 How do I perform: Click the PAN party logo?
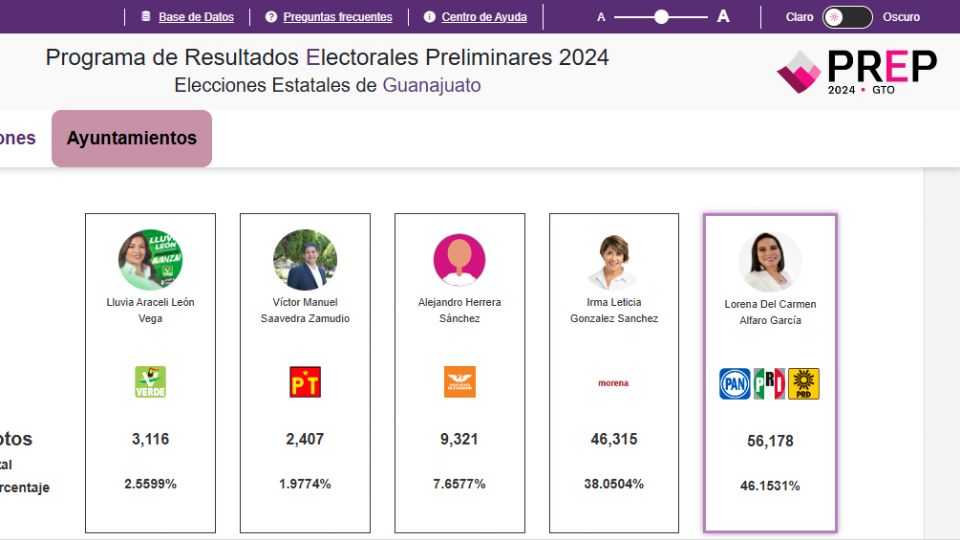pyautogui.click(x=735, y=384)
